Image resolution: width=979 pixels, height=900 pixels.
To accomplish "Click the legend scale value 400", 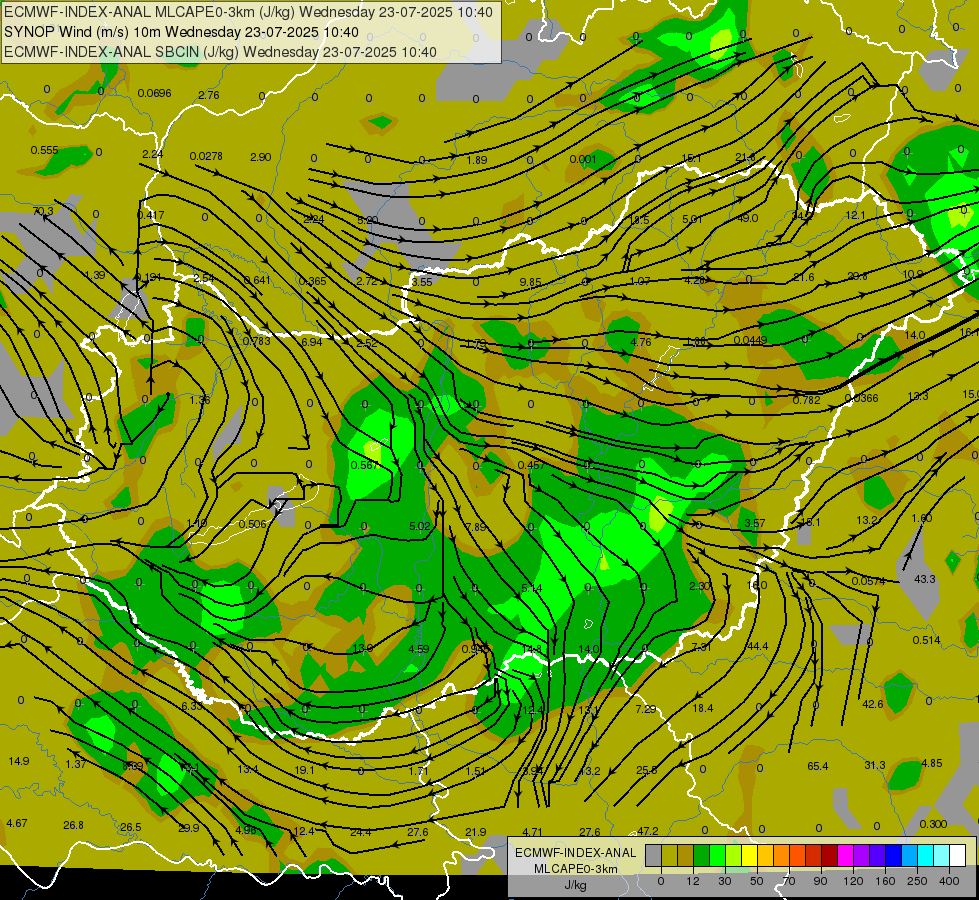I will pyautogui.click(x=949, y=881).
